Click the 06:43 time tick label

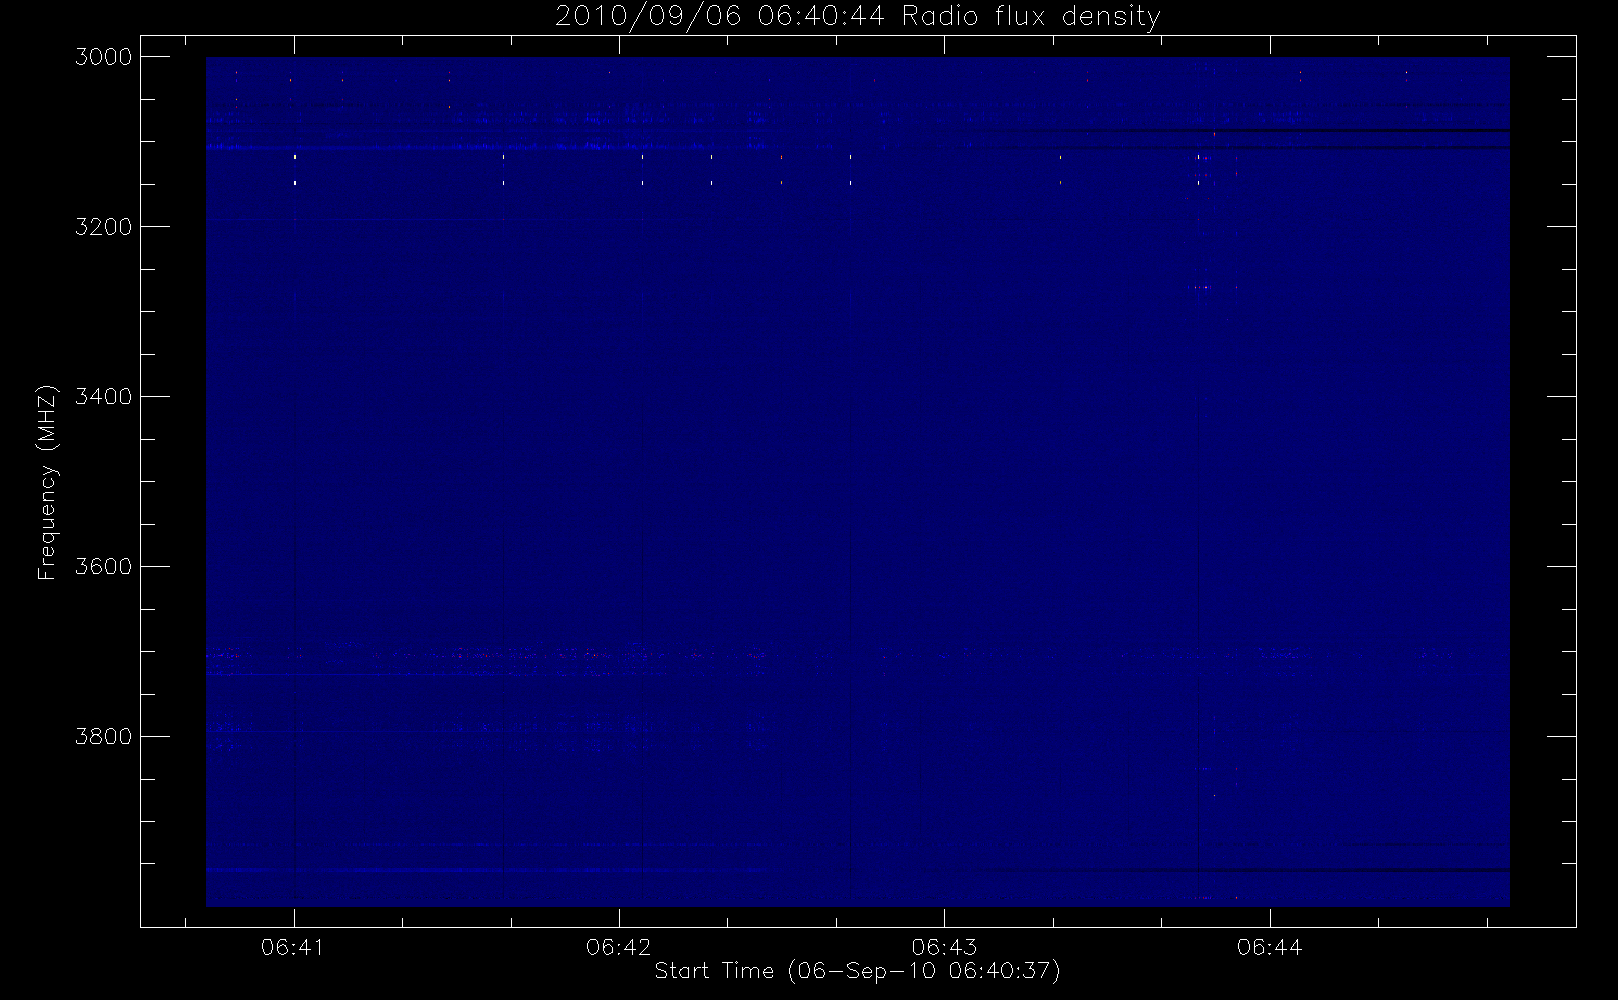[x=944, y=947]
